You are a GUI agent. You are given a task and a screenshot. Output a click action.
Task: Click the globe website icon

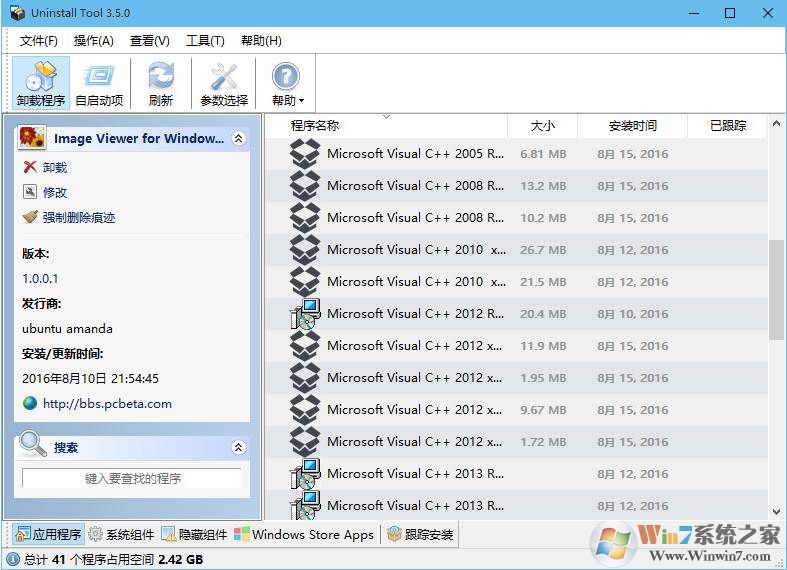pos(30,403)
